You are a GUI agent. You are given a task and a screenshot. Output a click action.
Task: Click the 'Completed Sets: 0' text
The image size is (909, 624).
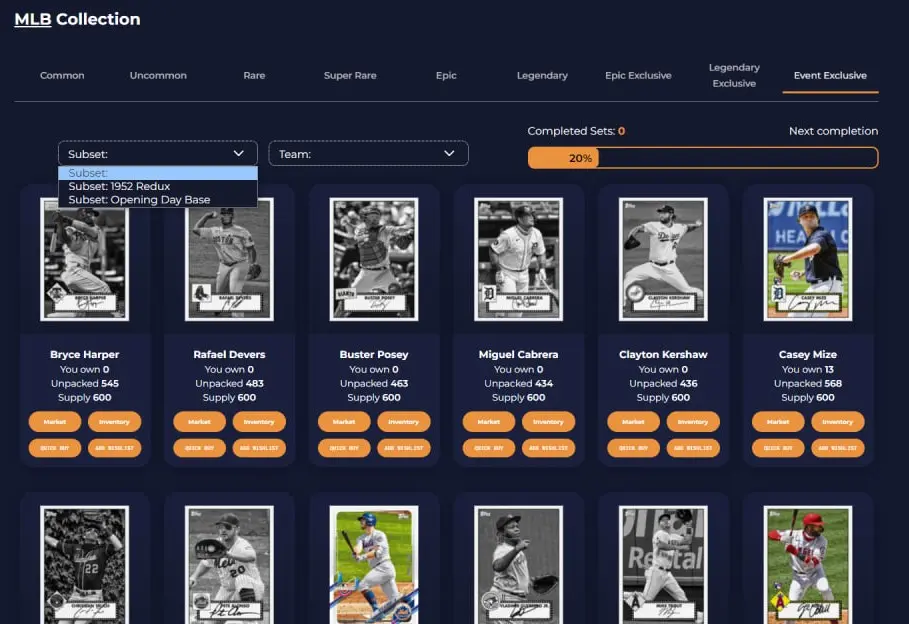[576, 131]
